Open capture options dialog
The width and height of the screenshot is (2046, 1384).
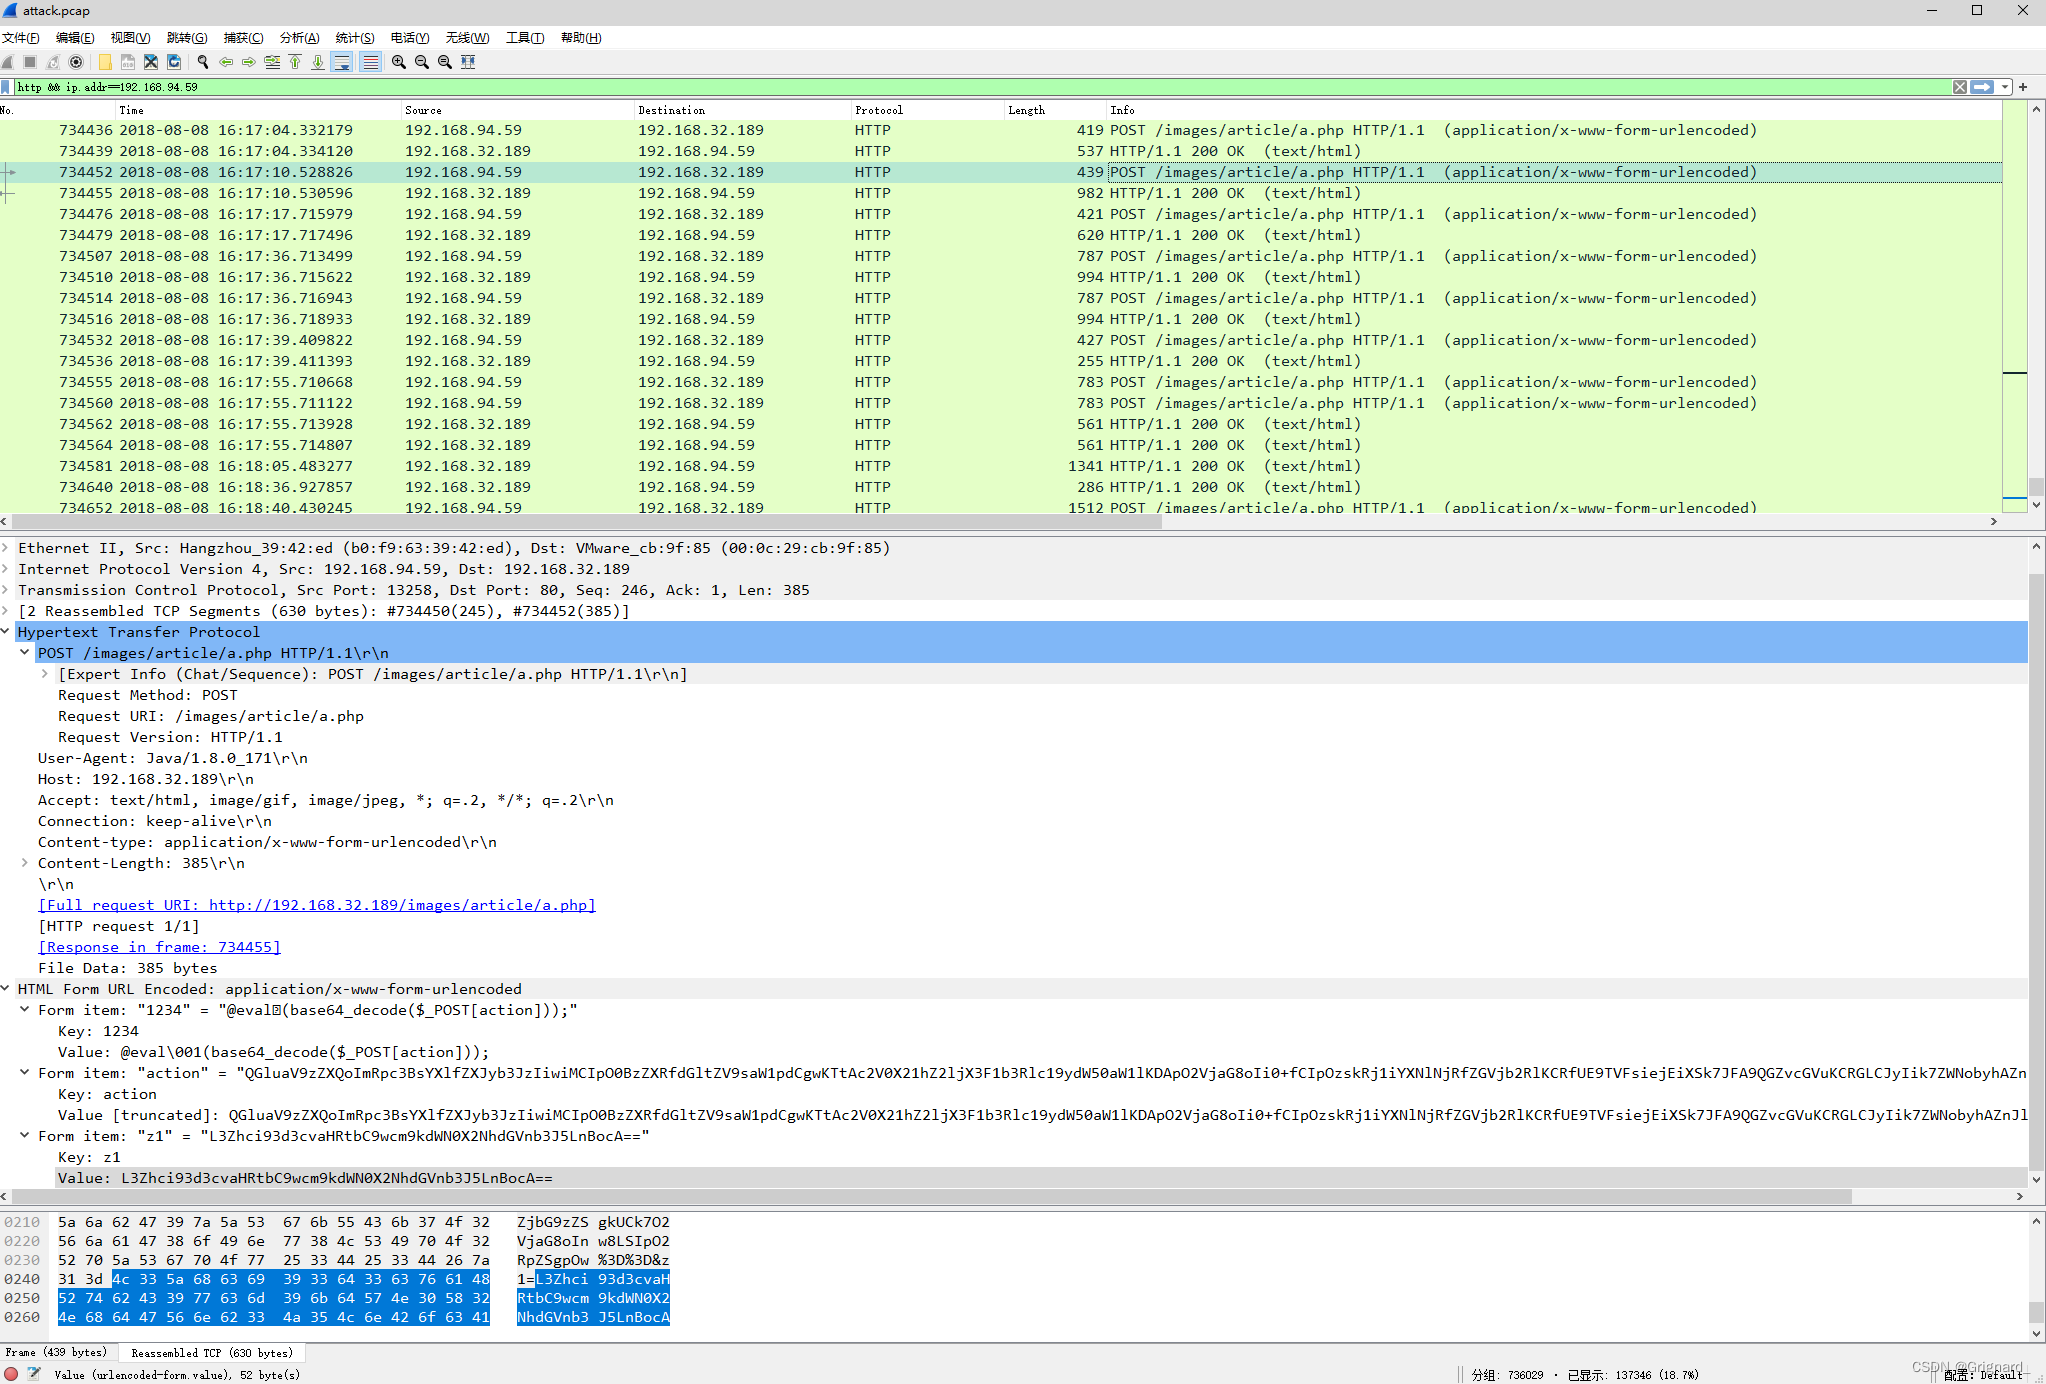(x=76, y=62)
